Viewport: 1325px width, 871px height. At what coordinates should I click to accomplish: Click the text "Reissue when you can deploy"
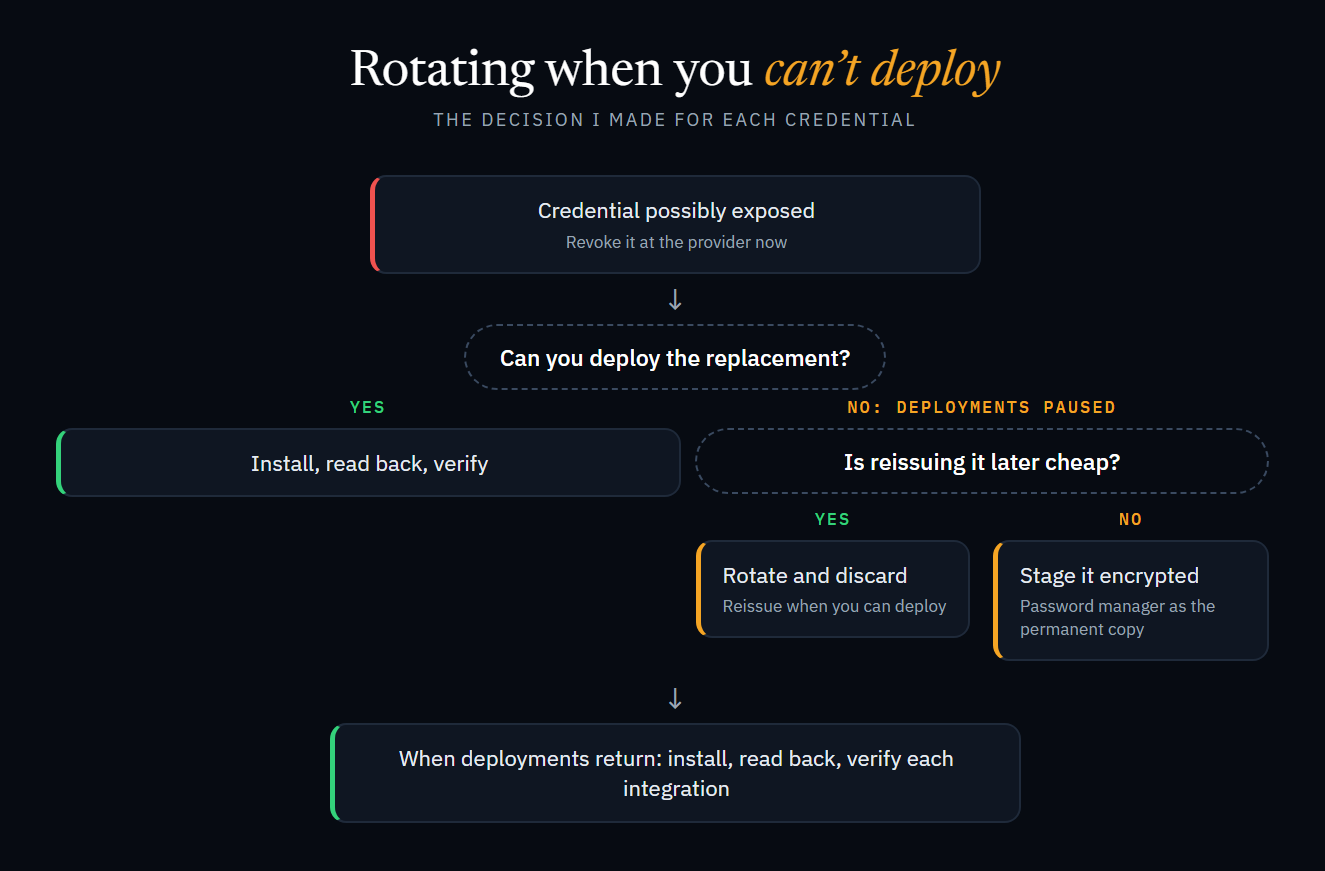(834, 606)
